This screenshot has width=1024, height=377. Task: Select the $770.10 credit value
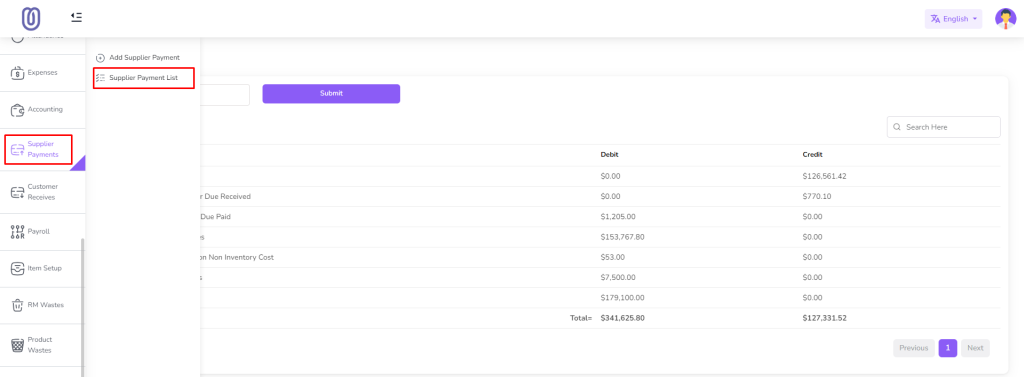tap(816, 196)
